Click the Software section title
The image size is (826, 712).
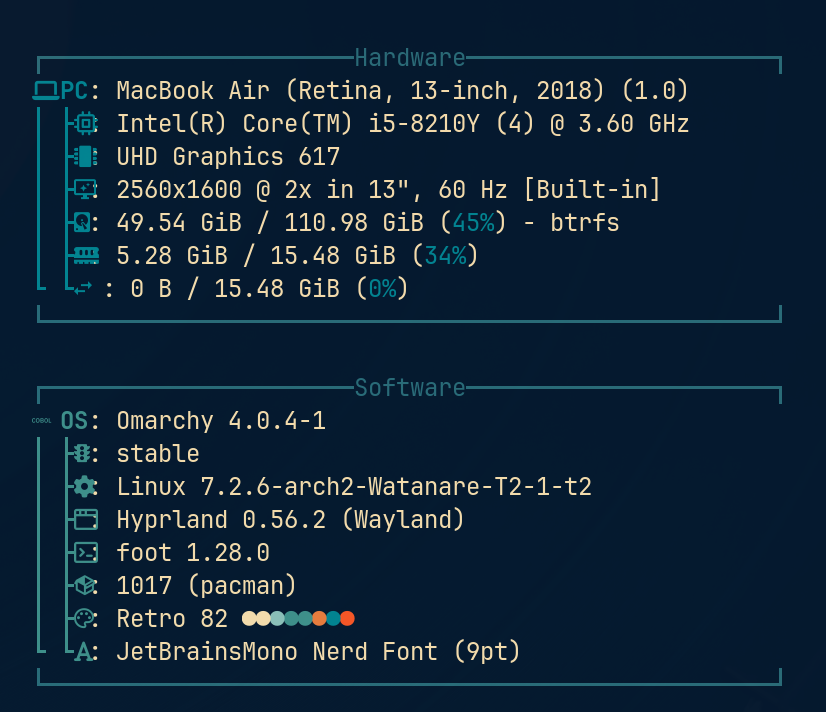point(410,388)
